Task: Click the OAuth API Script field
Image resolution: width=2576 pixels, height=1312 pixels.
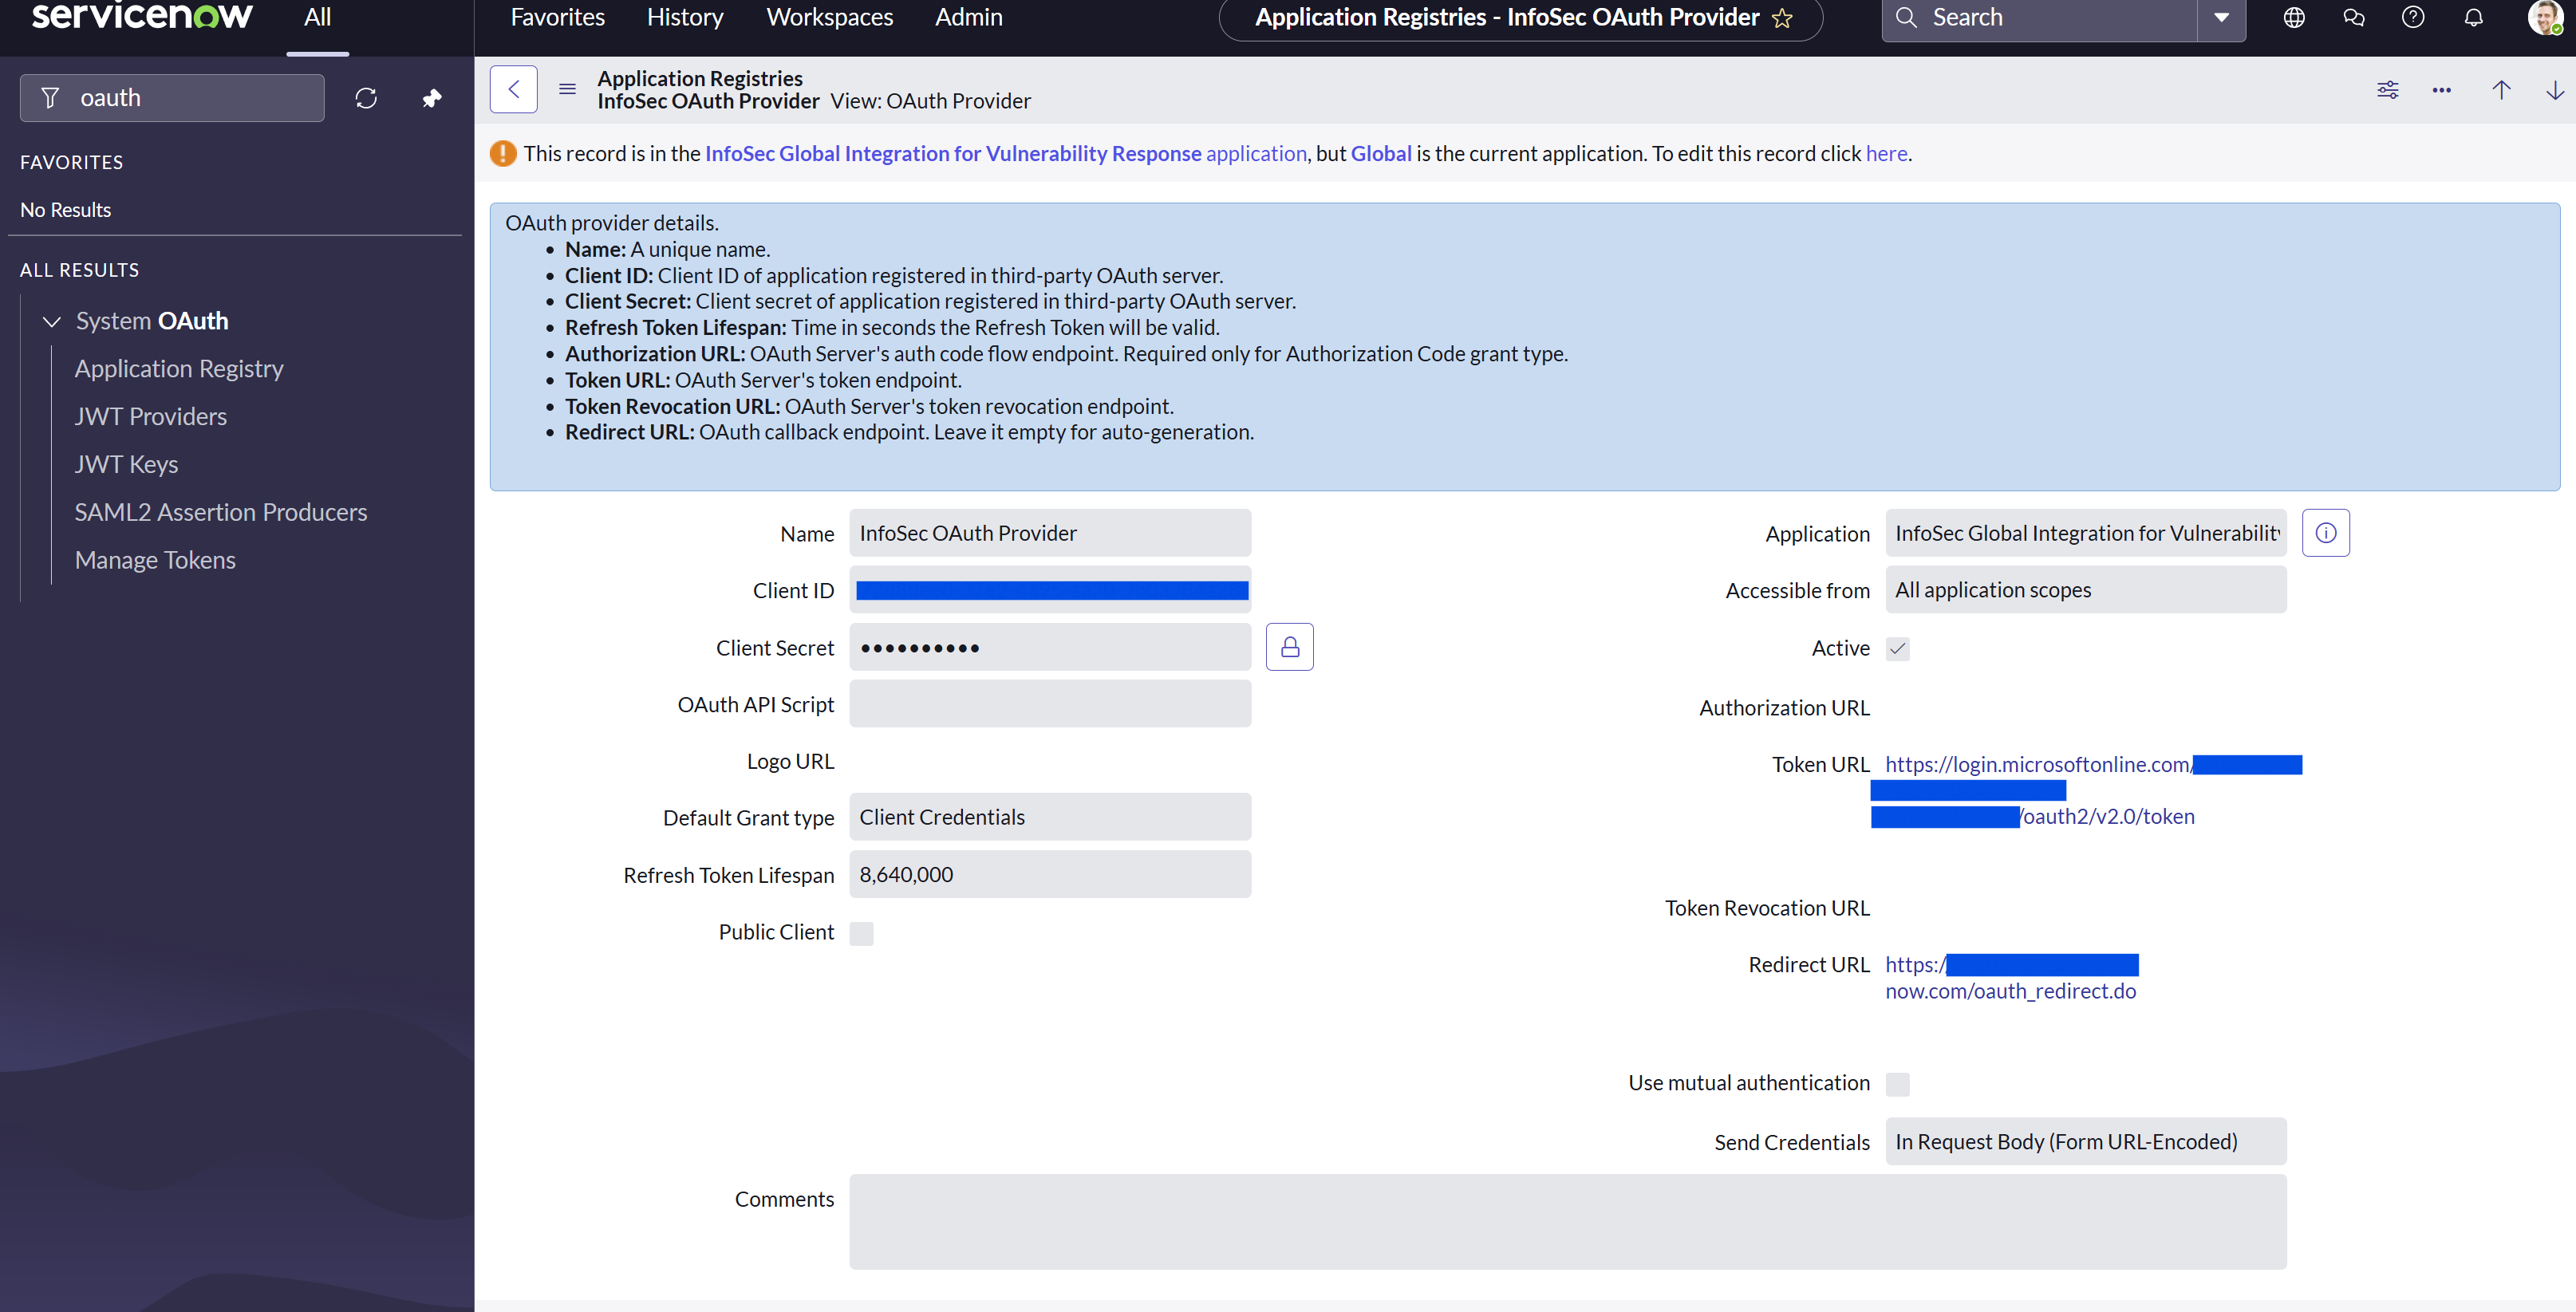Action: (x=1050, y=704)
